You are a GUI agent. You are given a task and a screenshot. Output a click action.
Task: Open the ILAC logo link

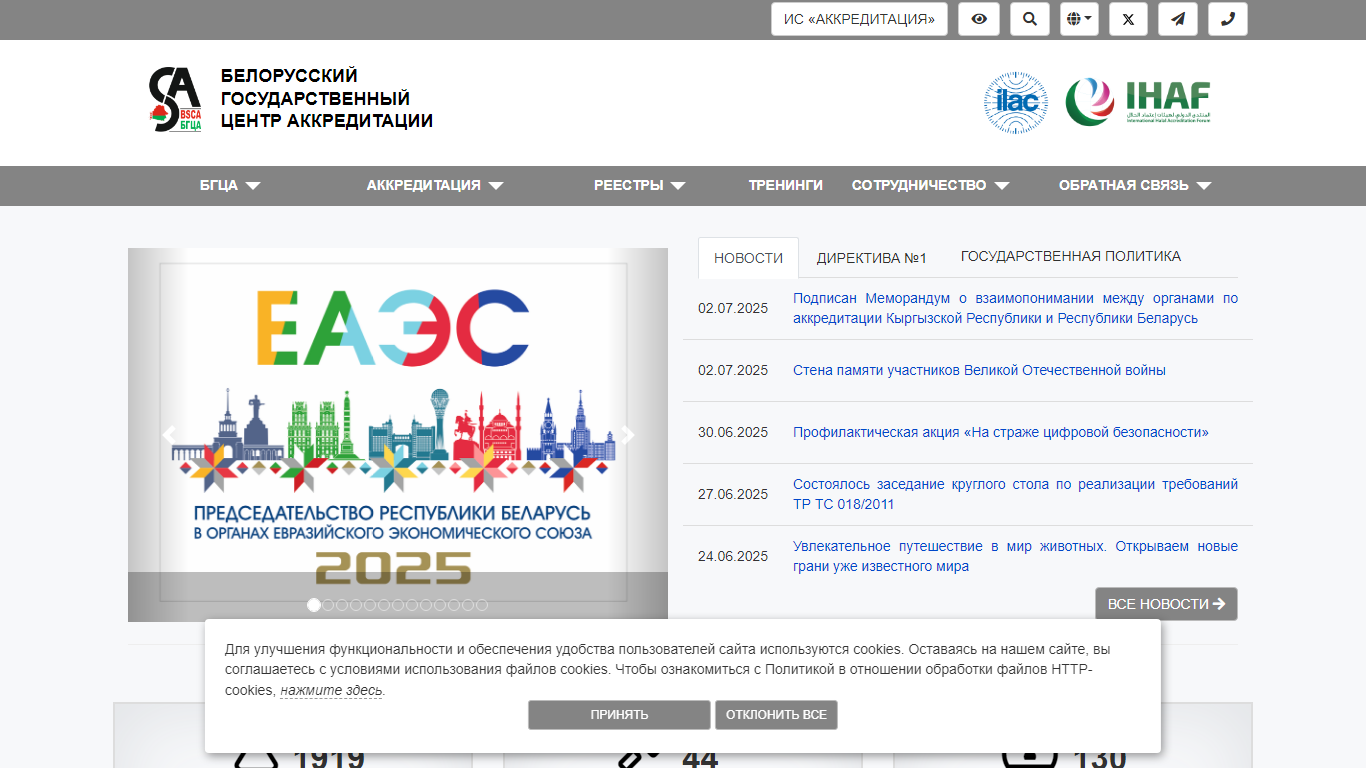pos(1016,102)
